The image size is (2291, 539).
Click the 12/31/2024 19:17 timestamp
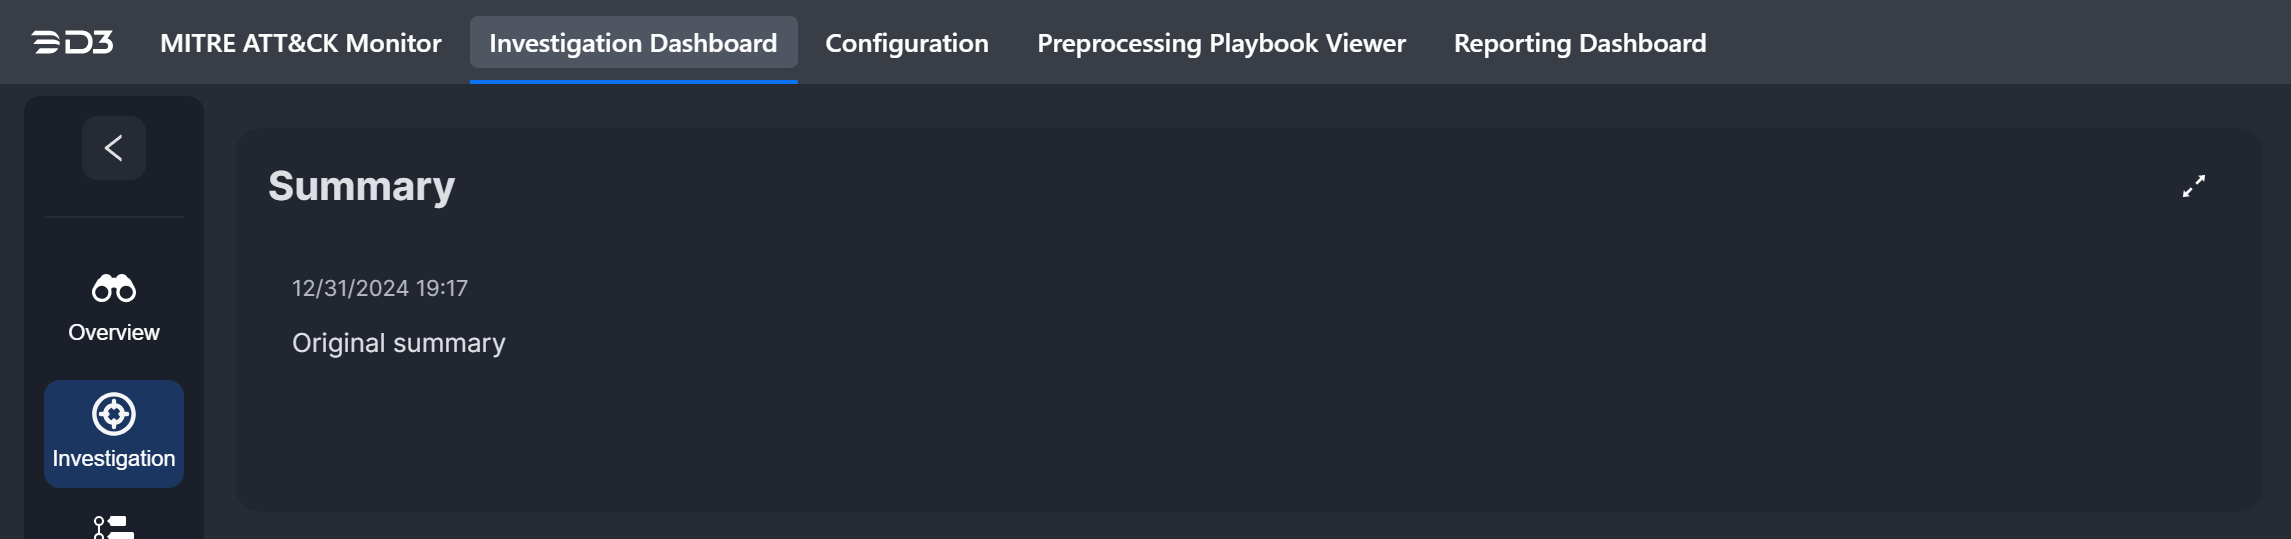(x=380, y=288)
